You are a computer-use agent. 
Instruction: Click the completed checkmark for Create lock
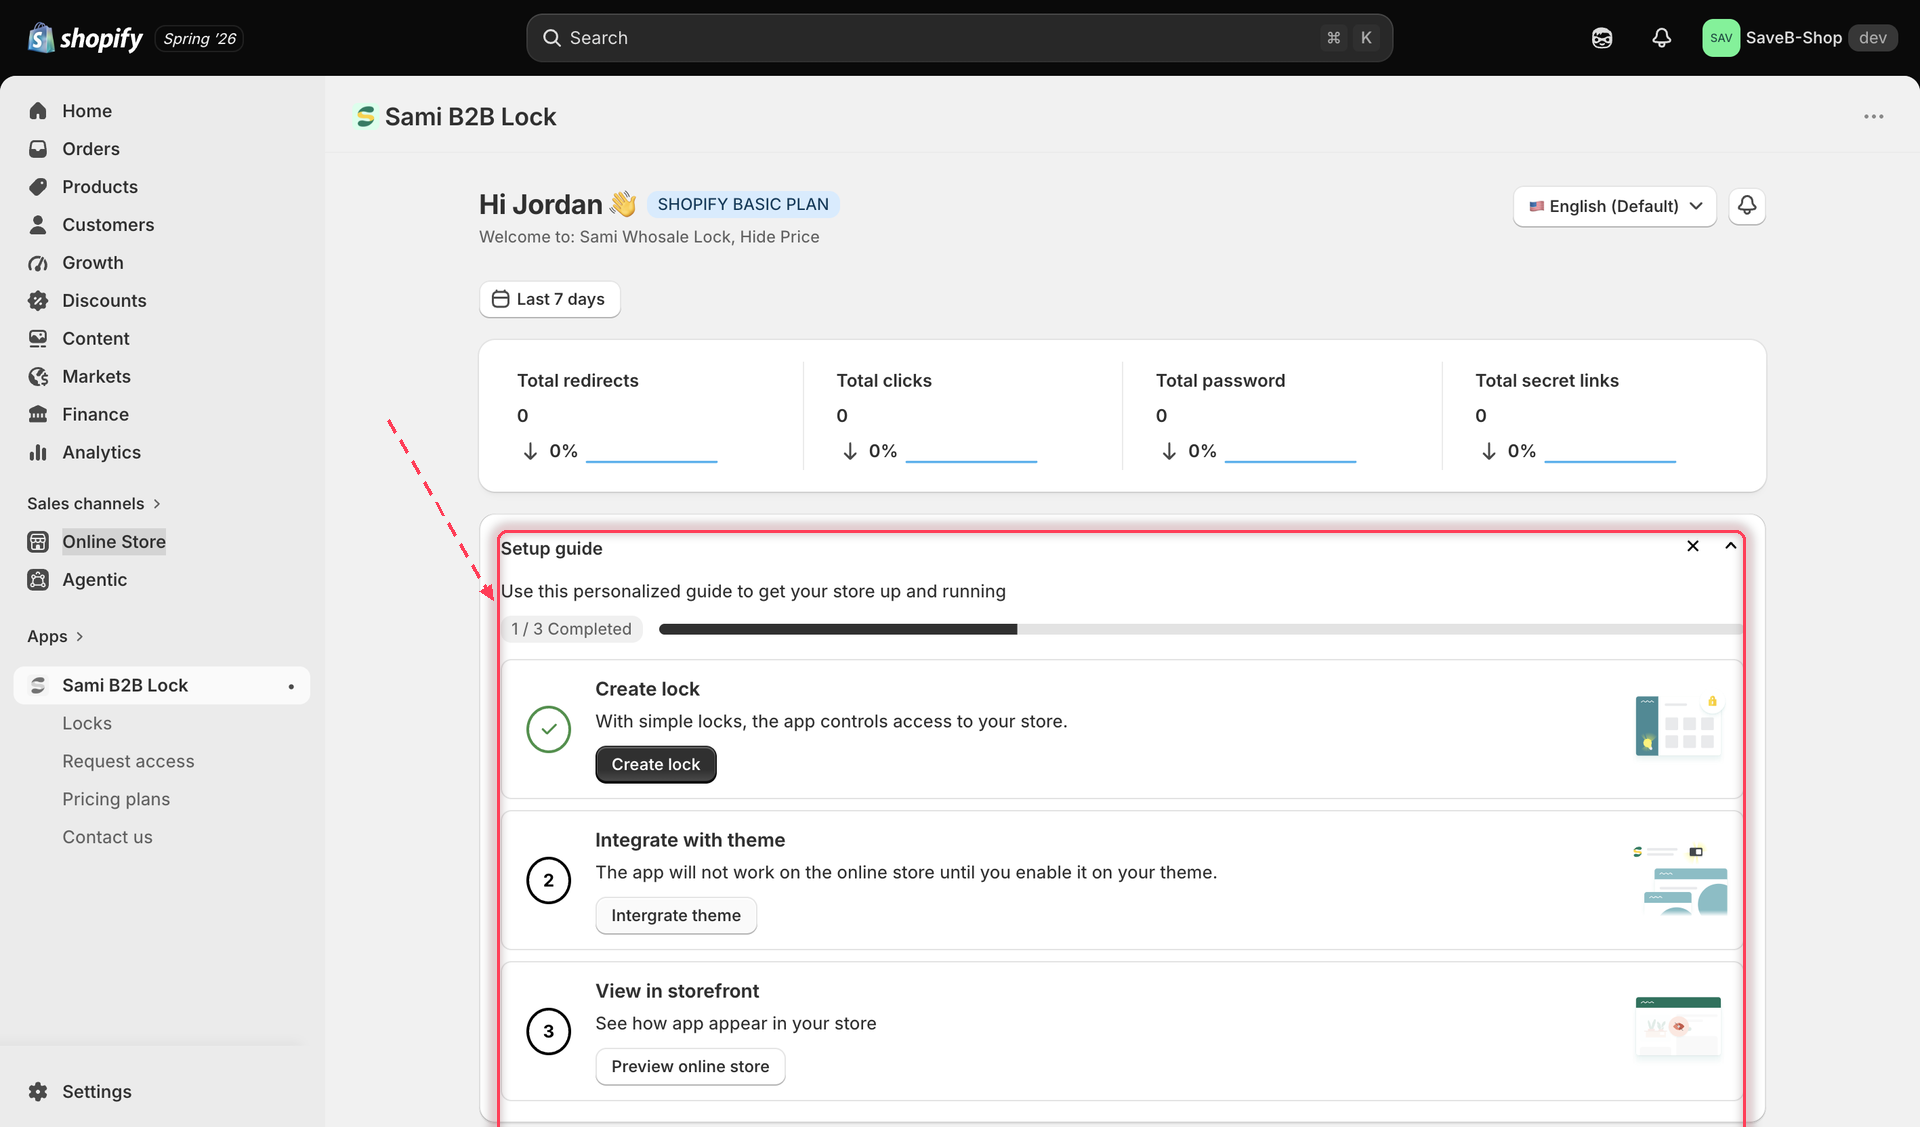pos(549,729)
